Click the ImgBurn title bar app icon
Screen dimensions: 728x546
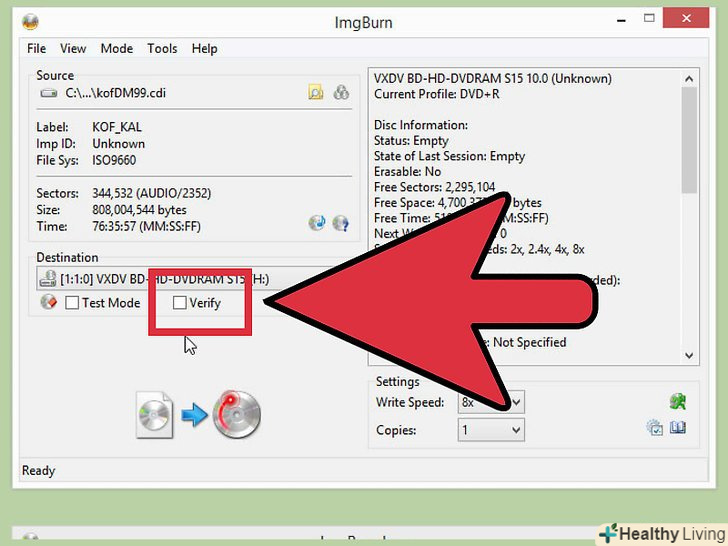[x=30, y=21]
